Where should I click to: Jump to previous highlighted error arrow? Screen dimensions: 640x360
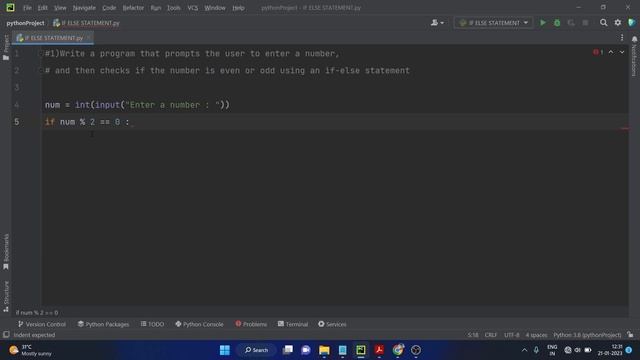click(x=611, y=52)
